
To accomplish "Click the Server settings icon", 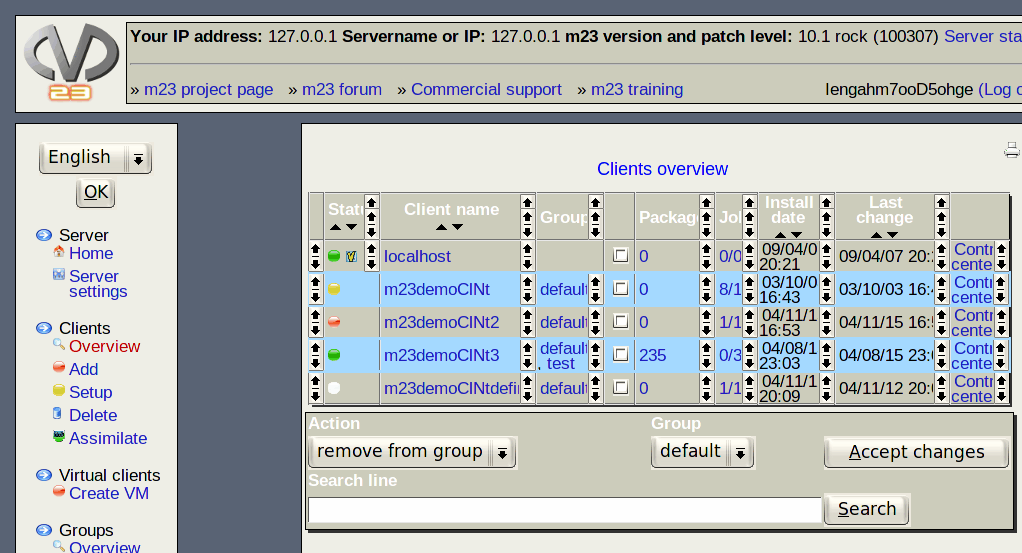I will [59, 275].
